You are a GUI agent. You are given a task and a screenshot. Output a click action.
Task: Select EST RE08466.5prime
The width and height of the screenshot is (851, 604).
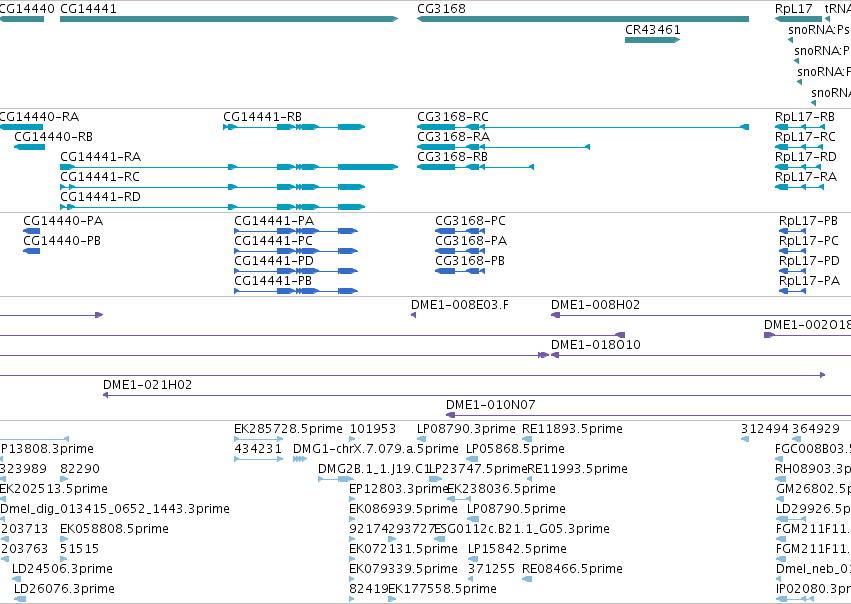pyautogui.click(x=527, y=579)
